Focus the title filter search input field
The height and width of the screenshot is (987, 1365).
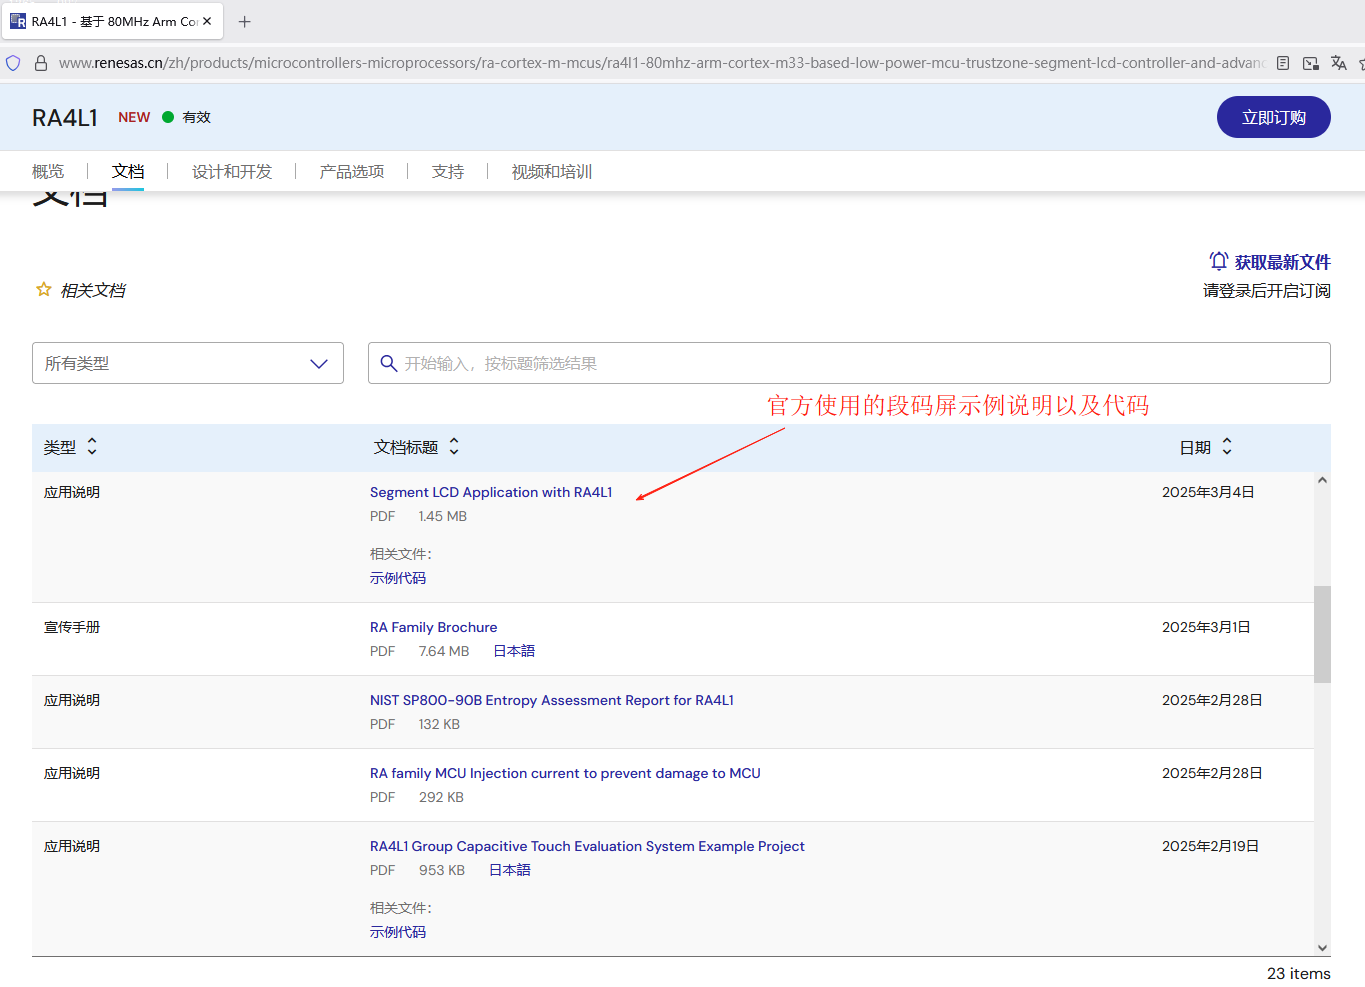(849, 363)
